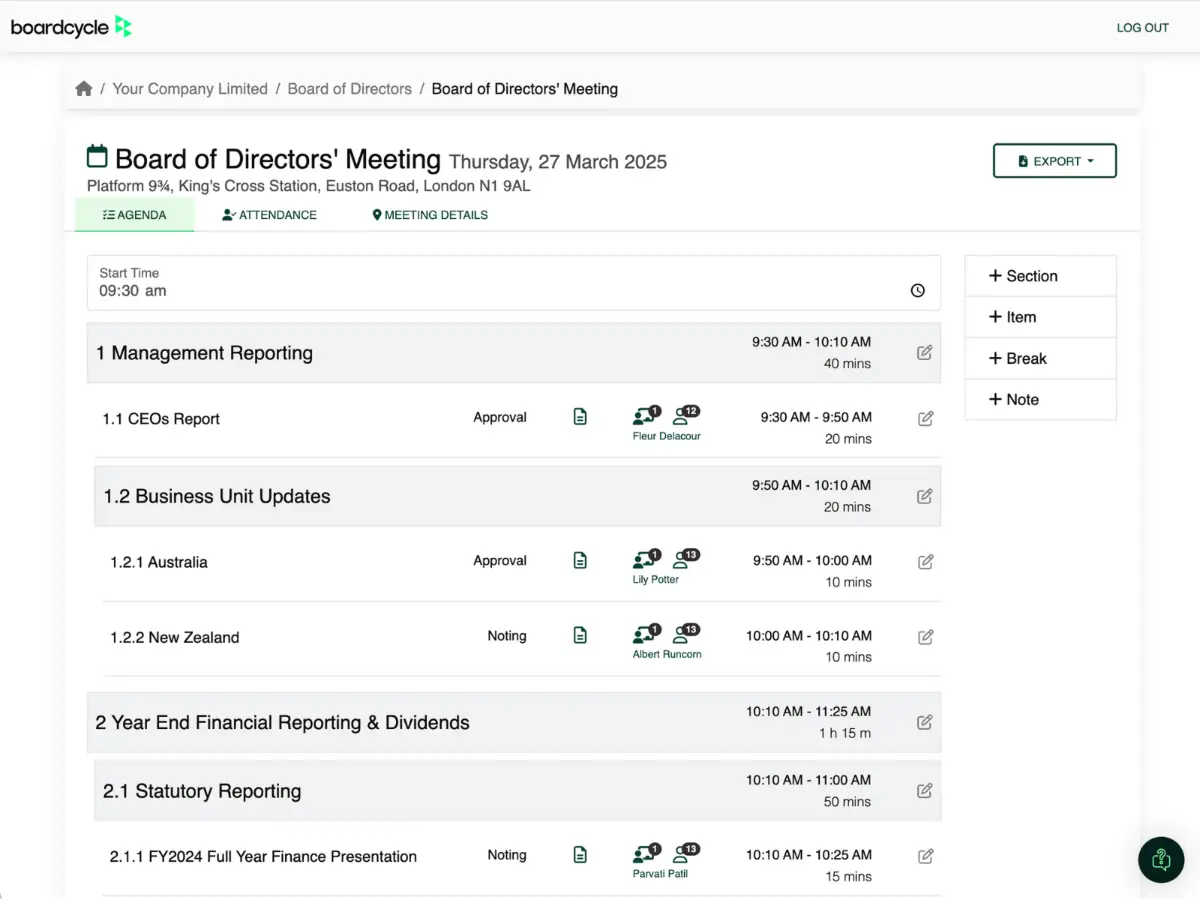
Task: Select the Agenda tab
Action: (135, 215)
